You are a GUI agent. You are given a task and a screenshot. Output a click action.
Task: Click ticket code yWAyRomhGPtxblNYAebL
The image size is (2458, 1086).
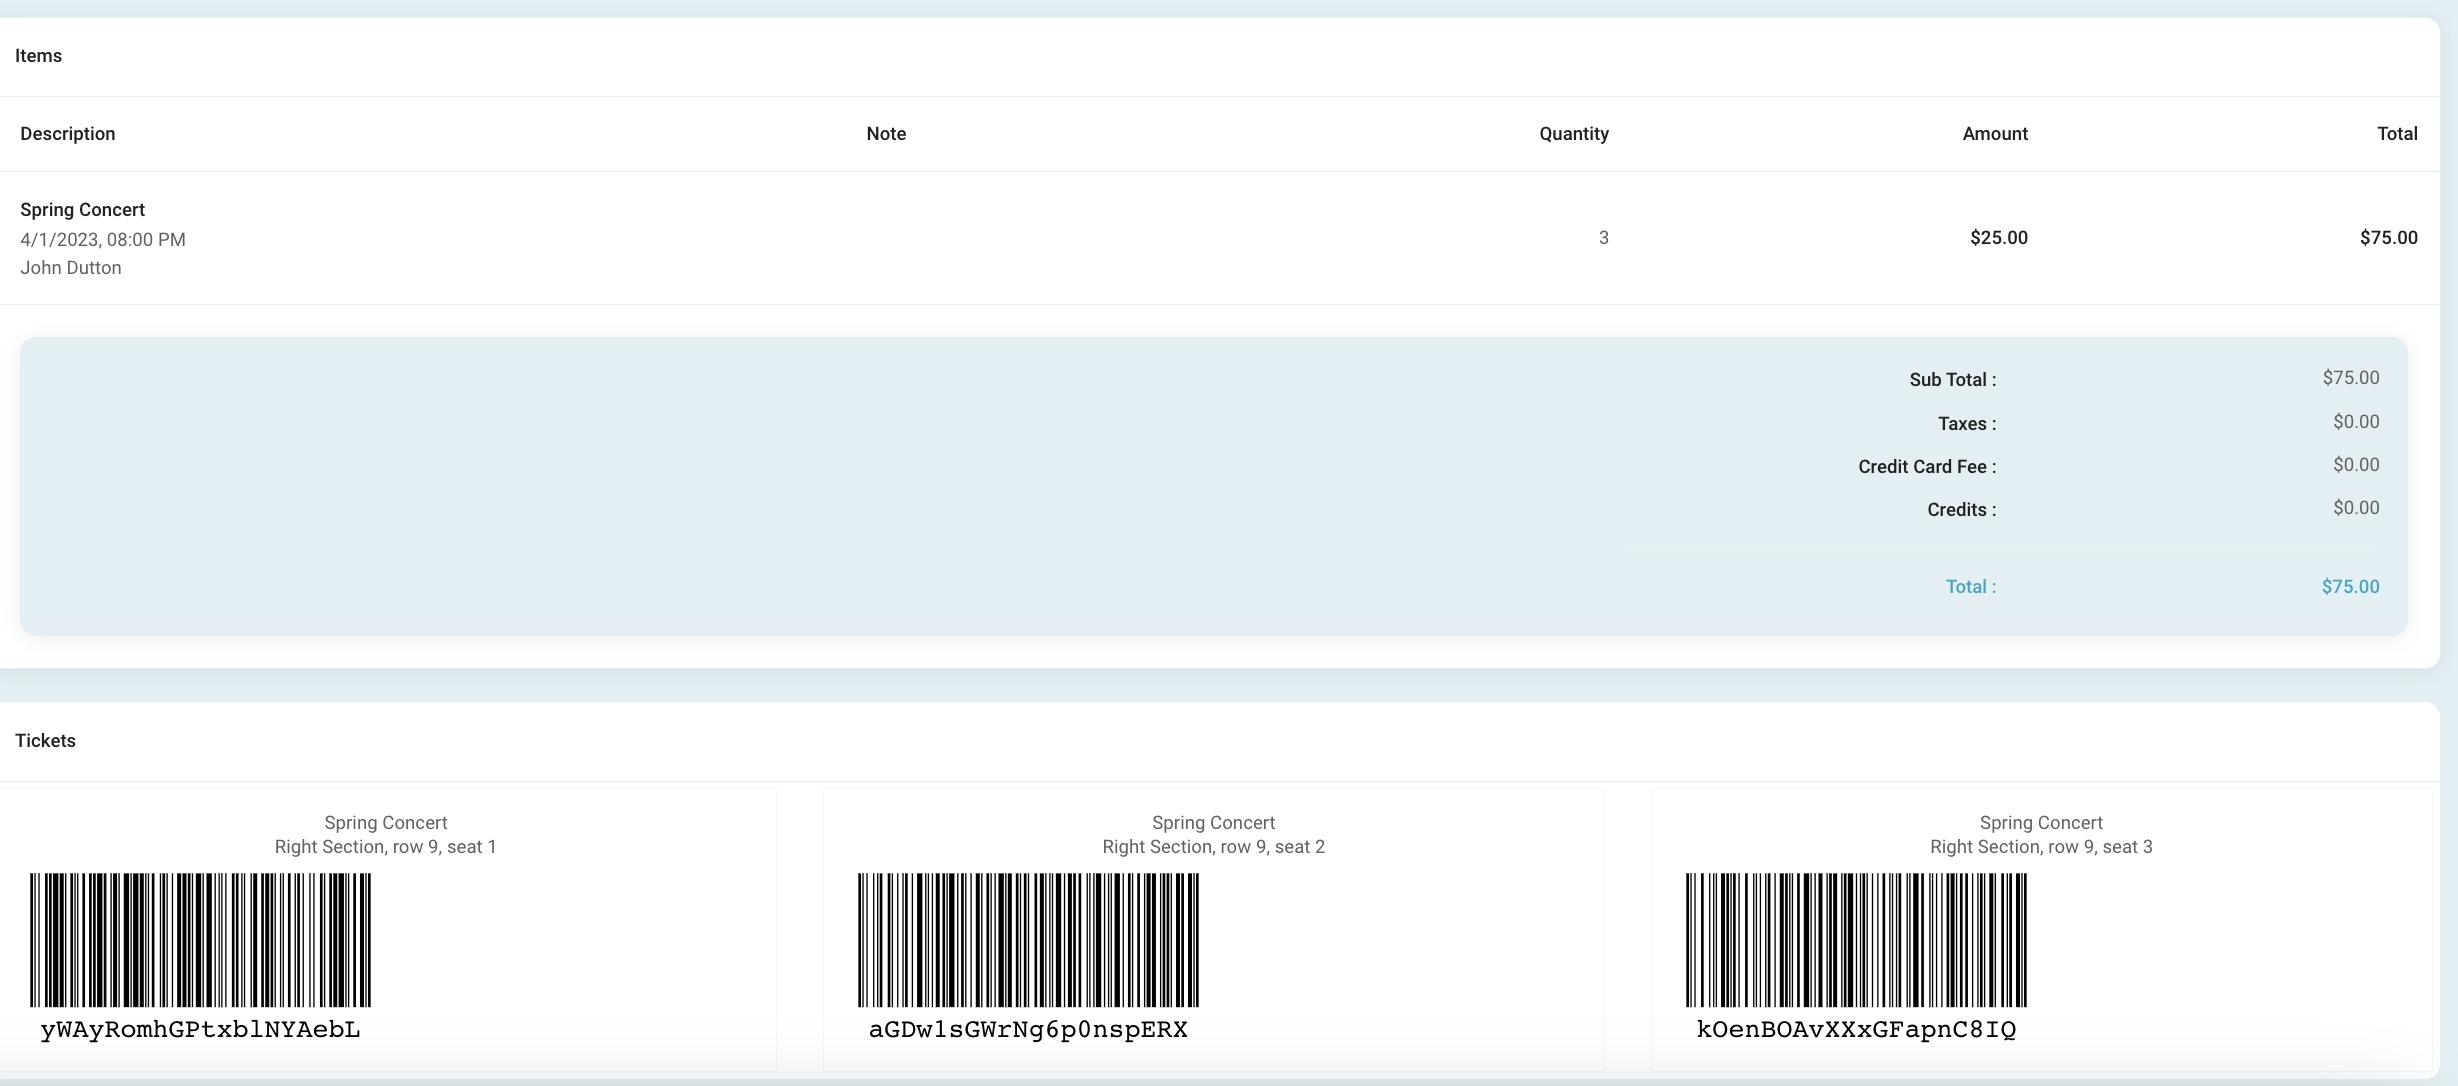[x=200, y=1030]
